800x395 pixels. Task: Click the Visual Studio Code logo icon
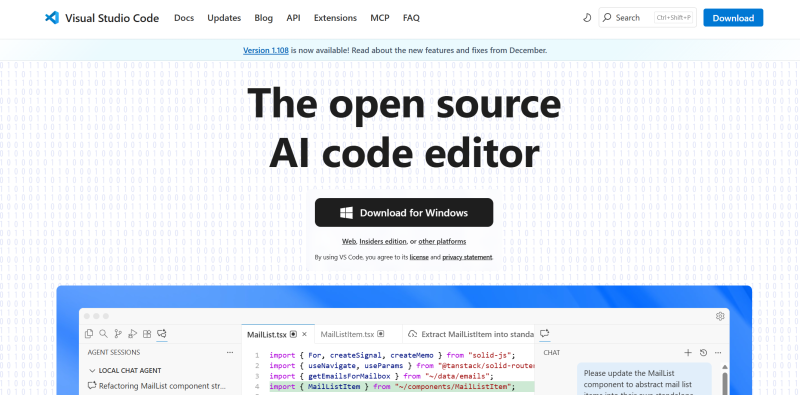52,18
